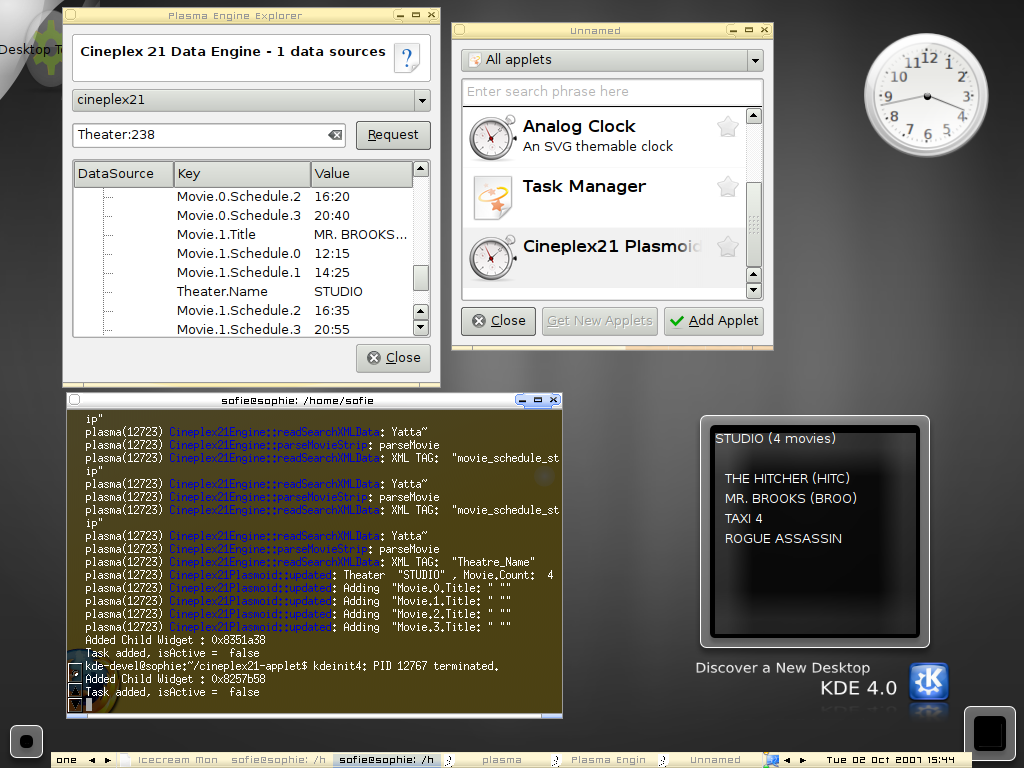
Task: Click the desktop pager label 'one'
Action: point(66,760)
